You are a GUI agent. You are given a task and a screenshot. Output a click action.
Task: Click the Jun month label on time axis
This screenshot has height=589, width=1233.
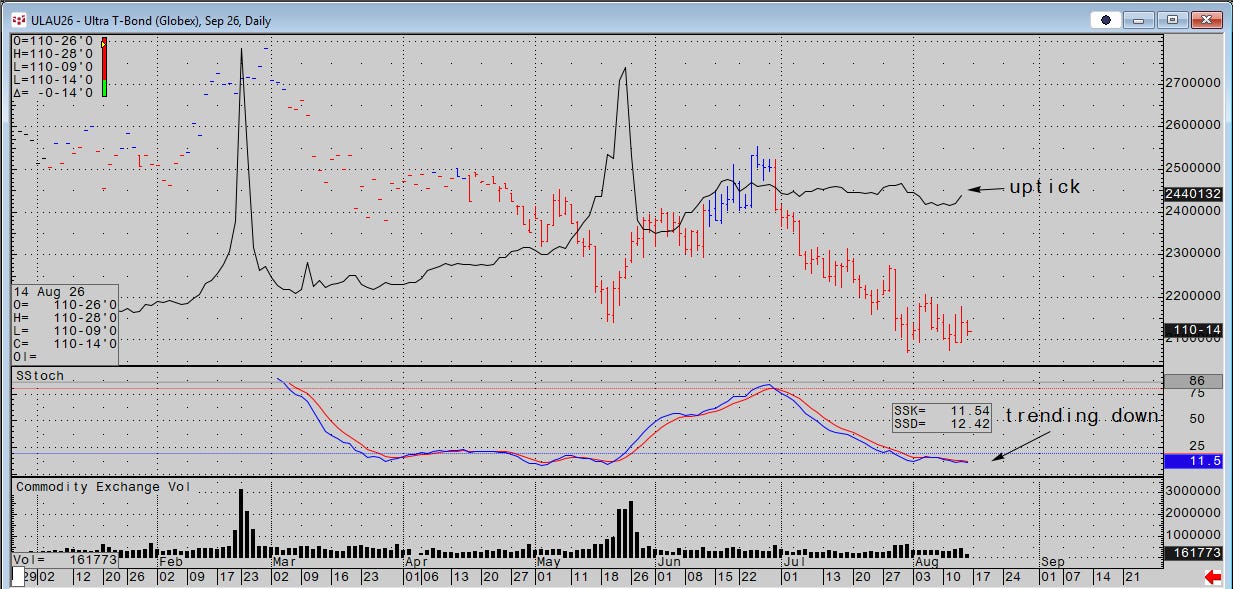(669, 561)
